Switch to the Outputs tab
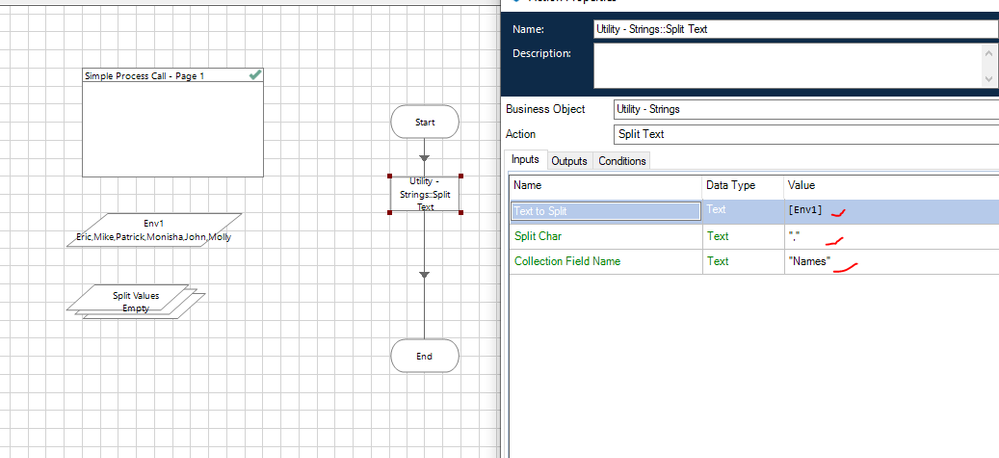 (569, 161)
